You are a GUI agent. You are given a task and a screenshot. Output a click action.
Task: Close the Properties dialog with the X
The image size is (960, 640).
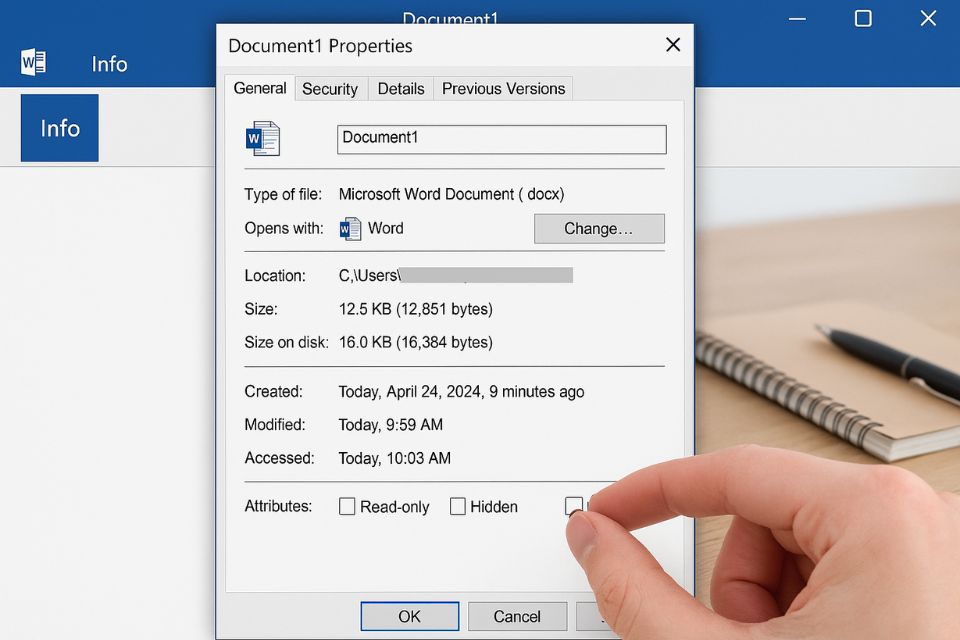(x=672, y=45)
